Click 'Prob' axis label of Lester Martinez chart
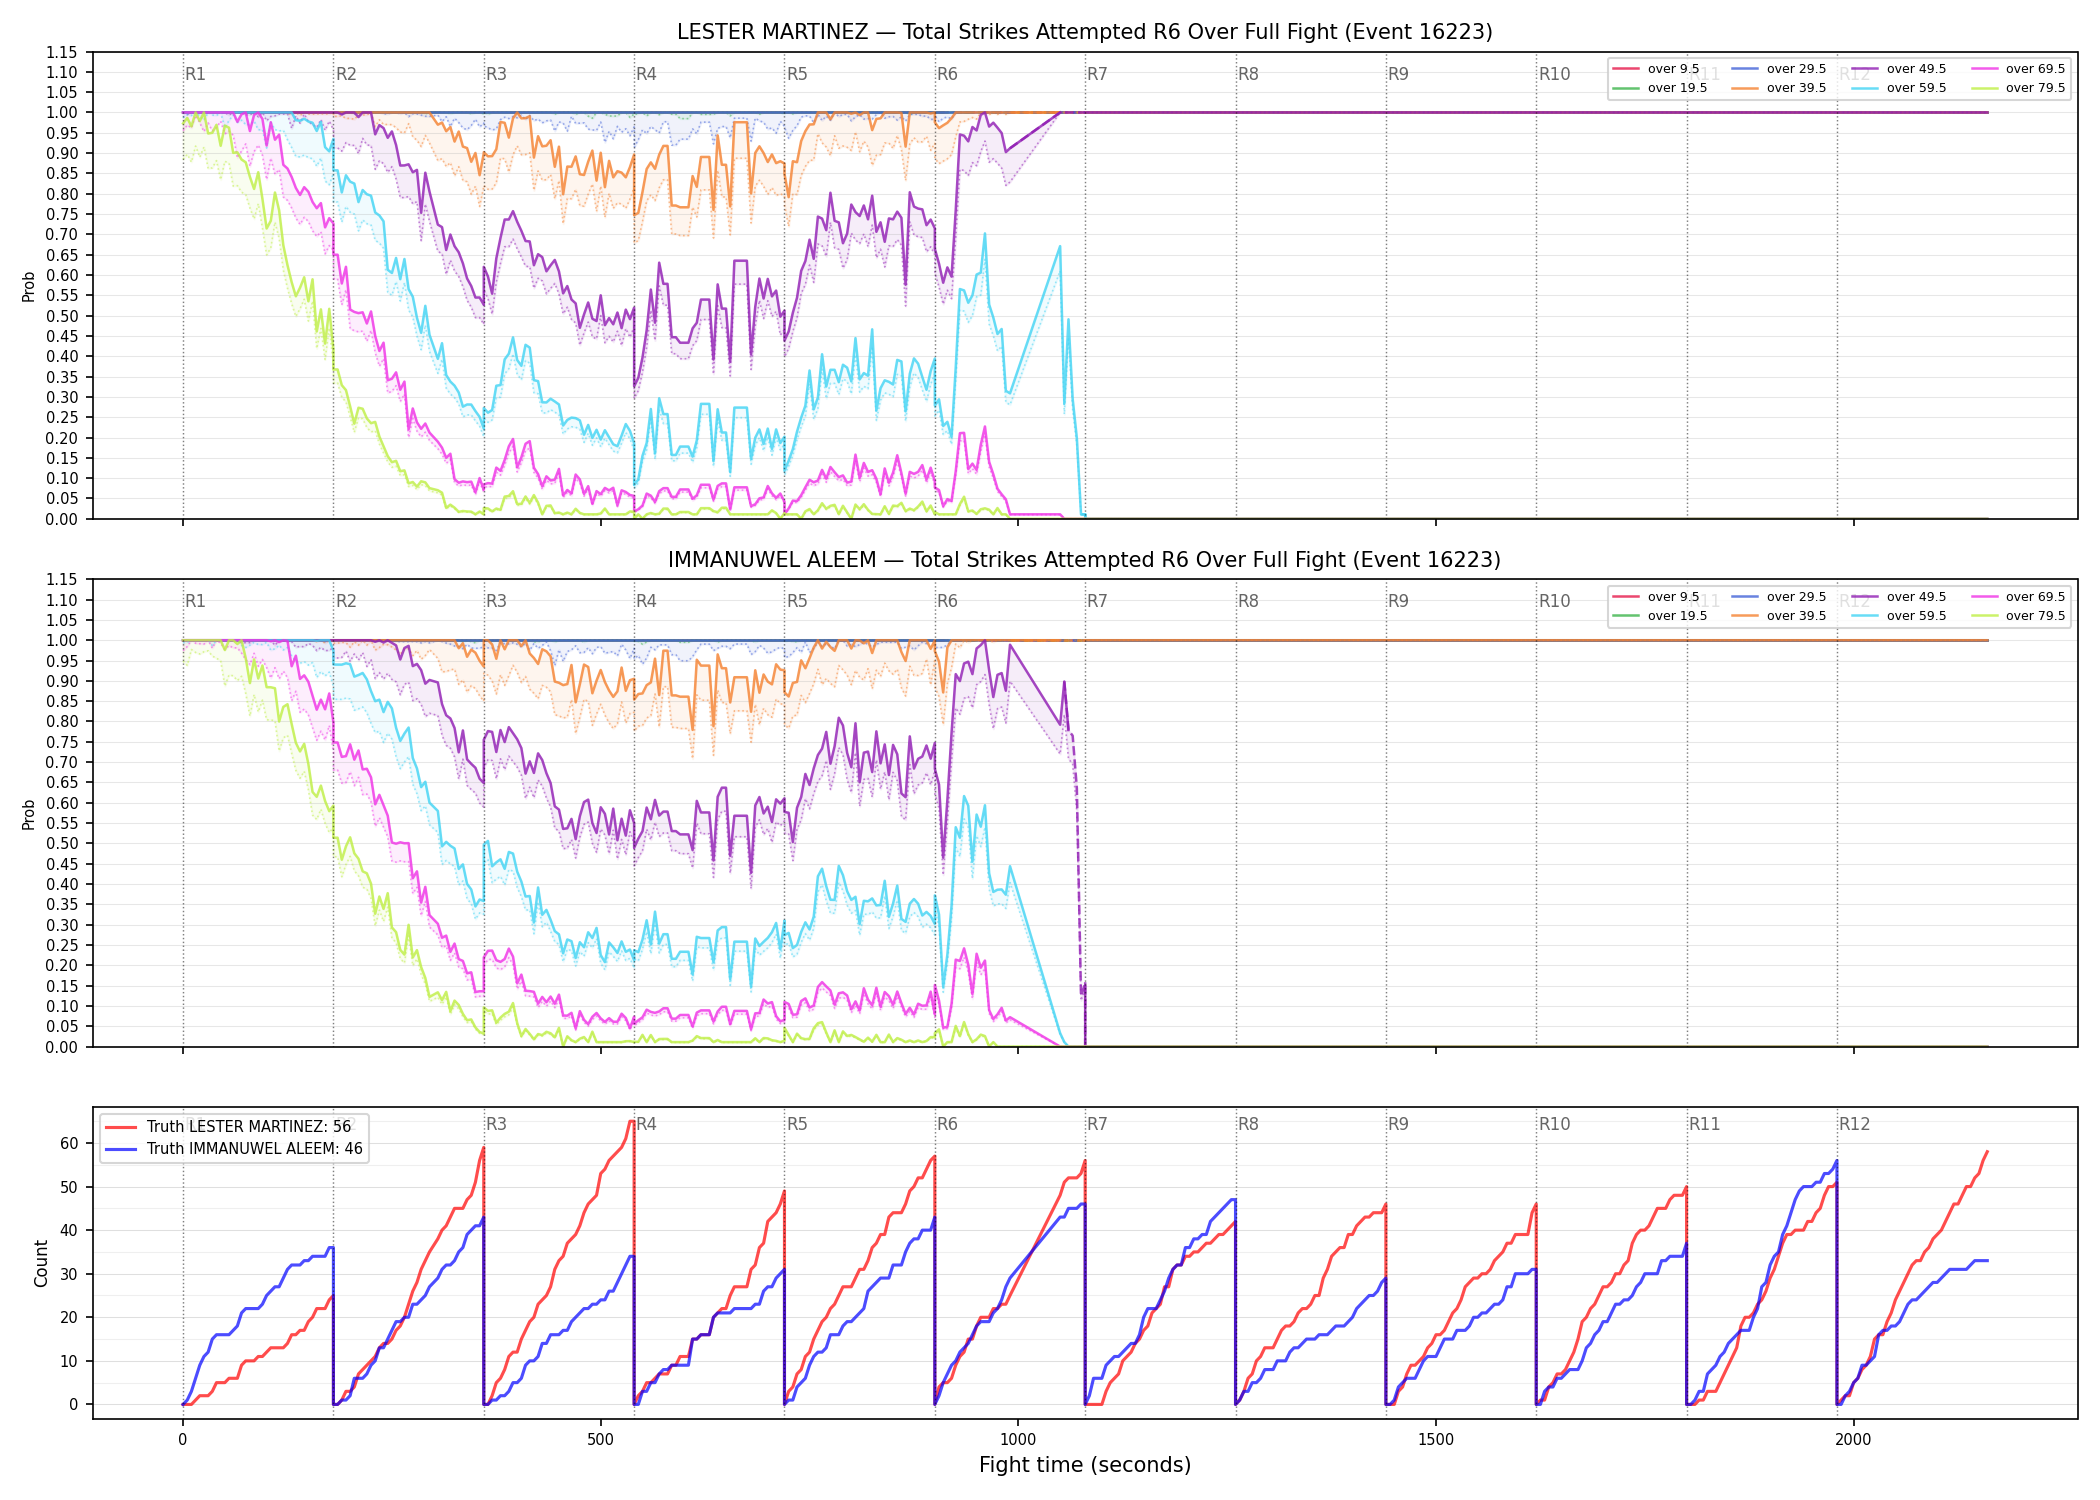 (x=29, y=286)
